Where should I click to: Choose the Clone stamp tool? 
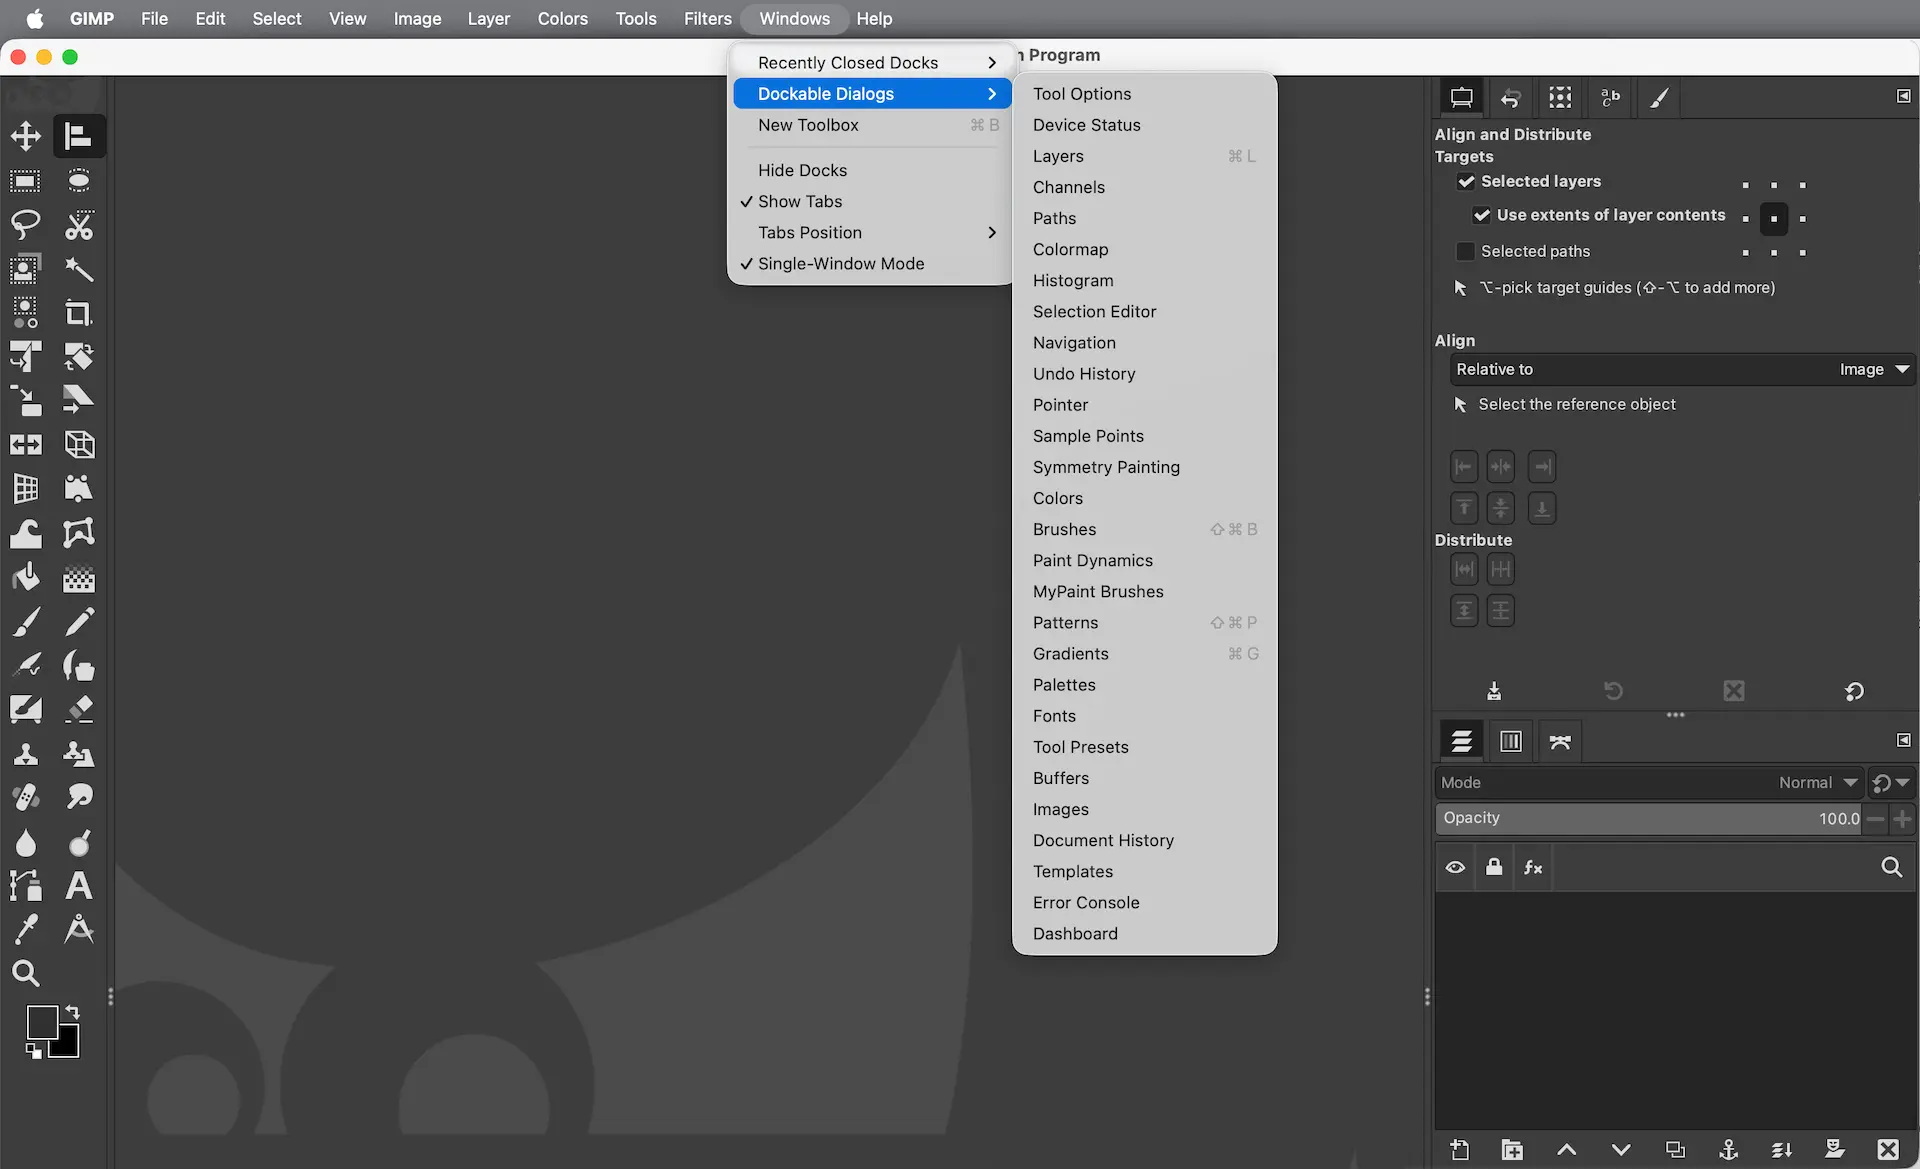click(26, 754)
